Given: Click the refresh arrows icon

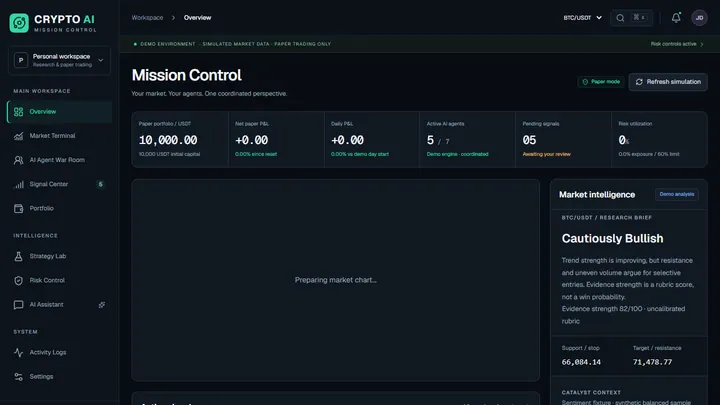Looking at the screenshot, I should point(639,82).
